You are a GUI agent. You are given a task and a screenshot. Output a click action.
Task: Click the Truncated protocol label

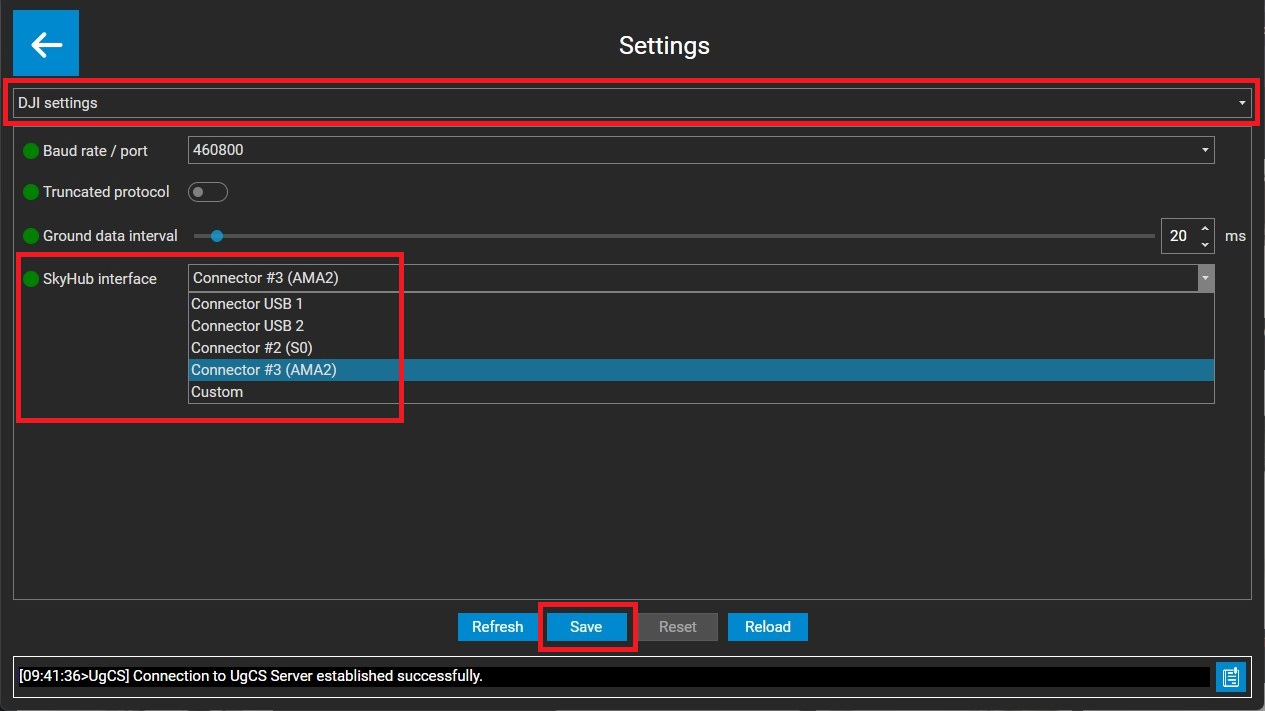click(106, 192)
